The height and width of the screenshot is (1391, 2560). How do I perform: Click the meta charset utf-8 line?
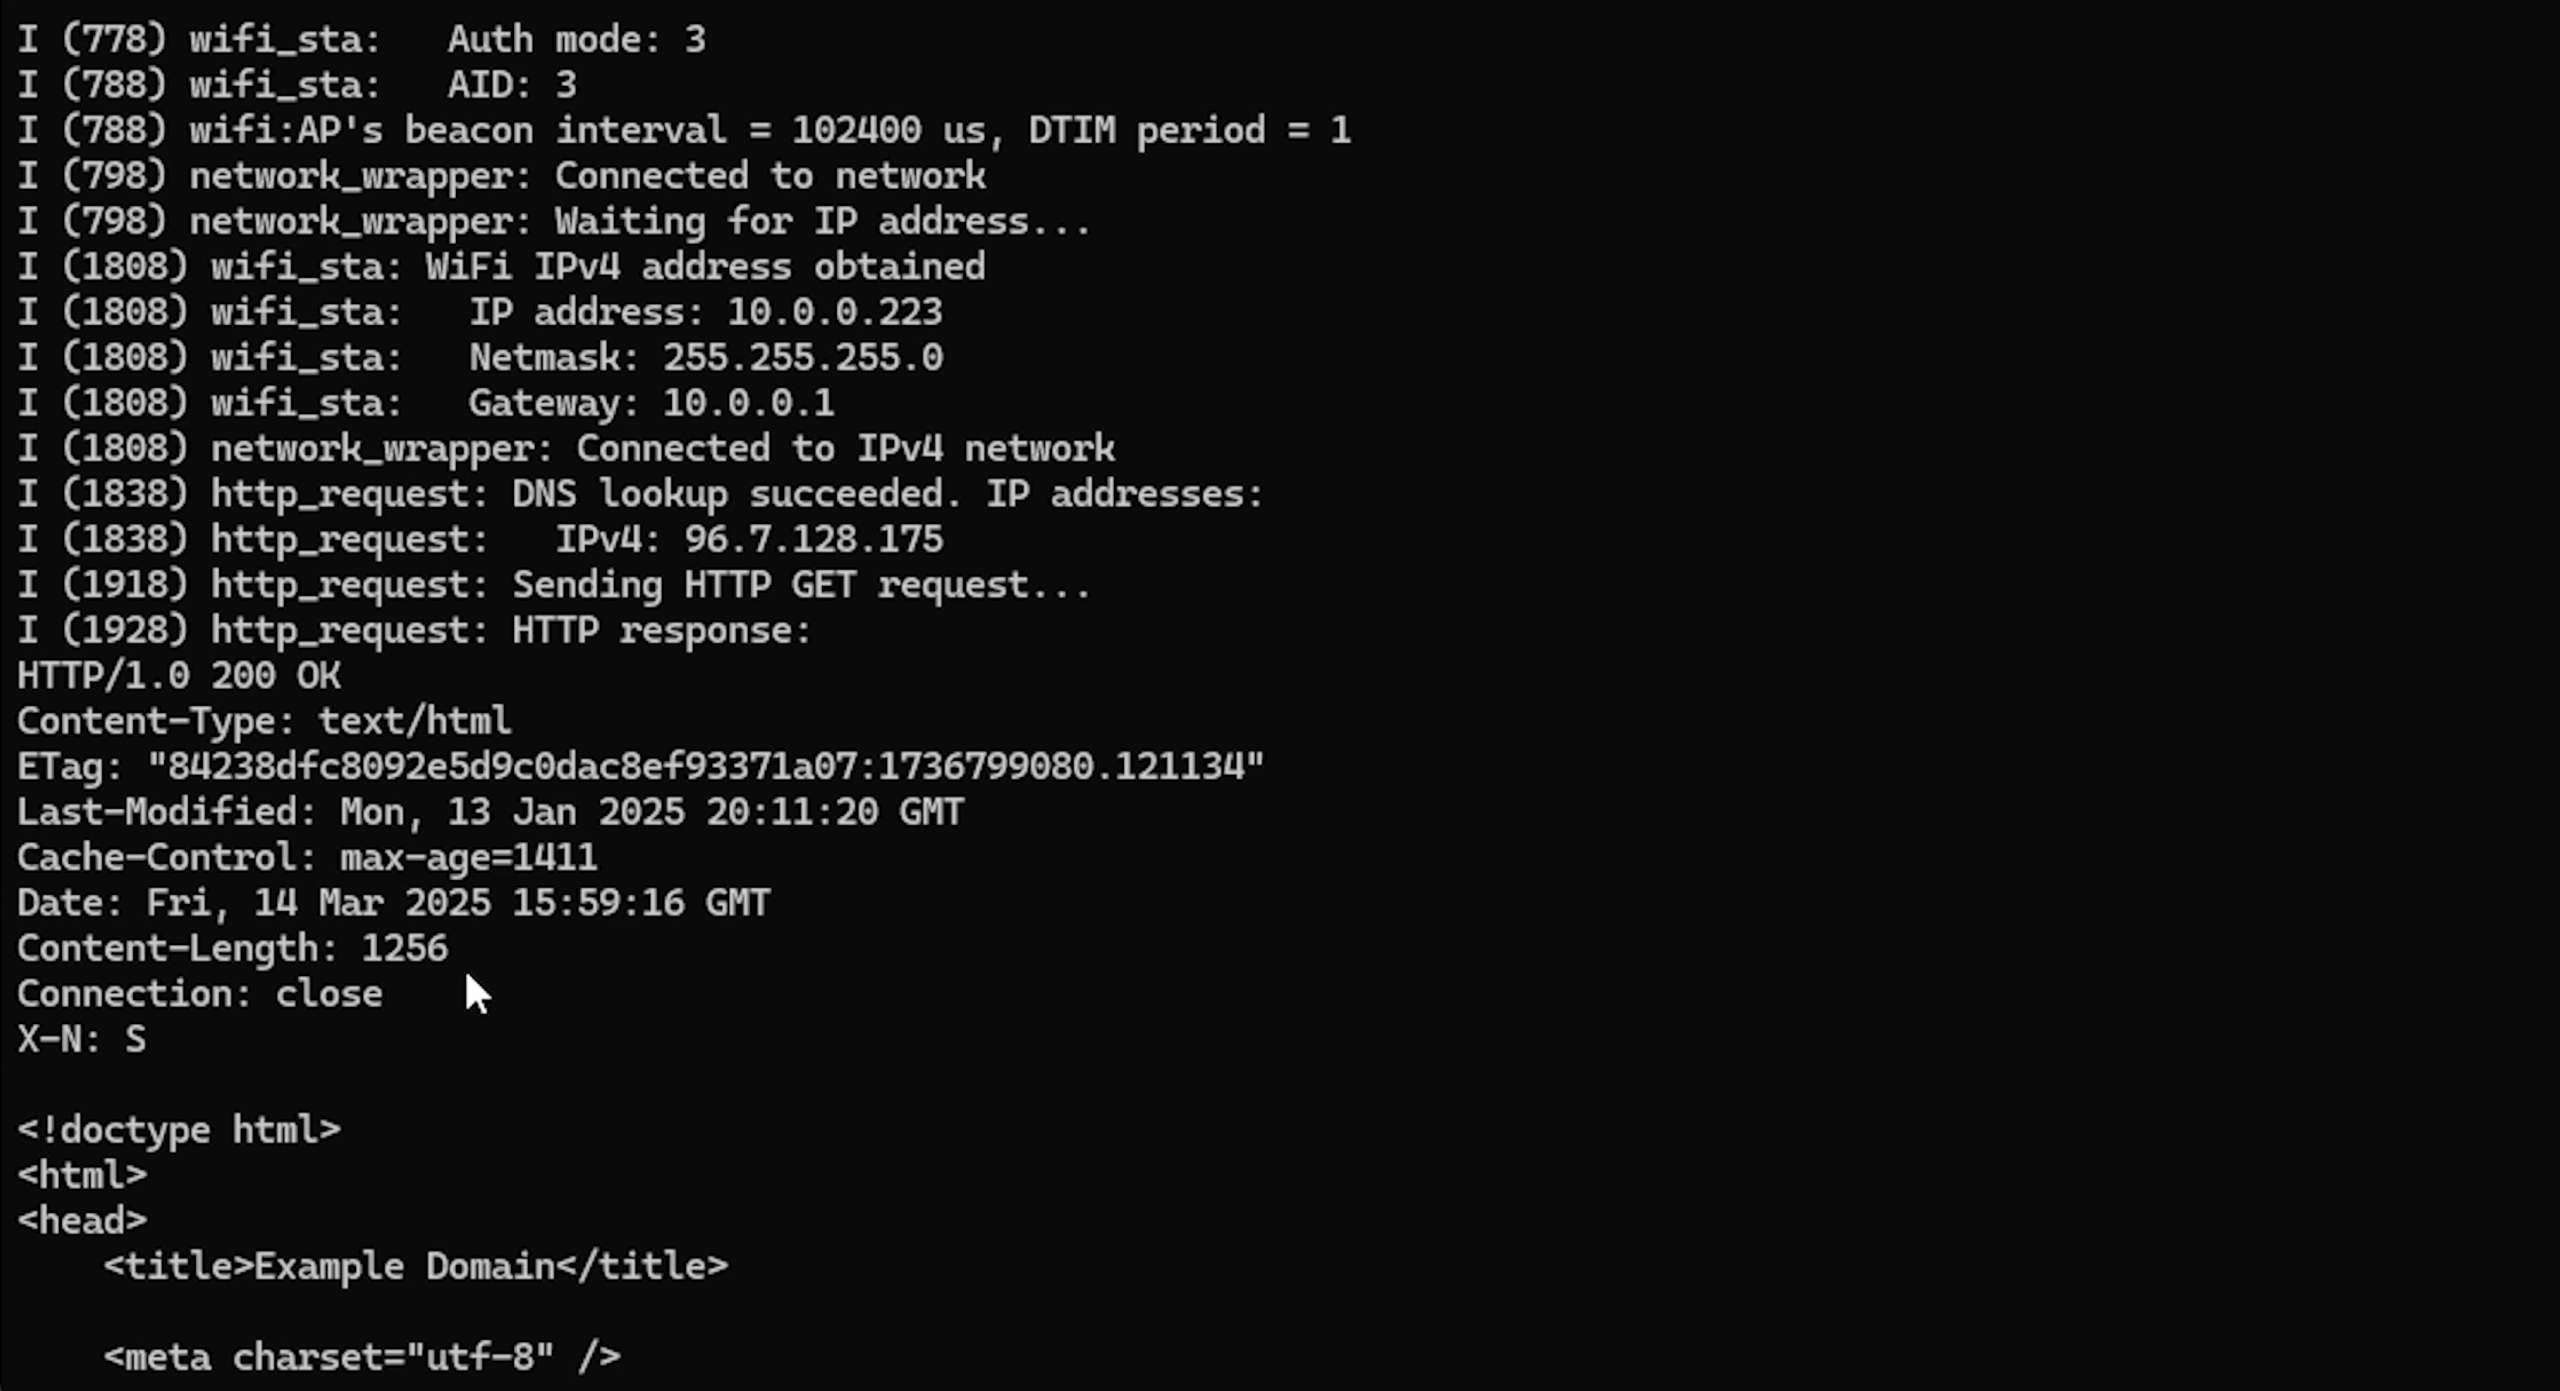pos(362,1357)
